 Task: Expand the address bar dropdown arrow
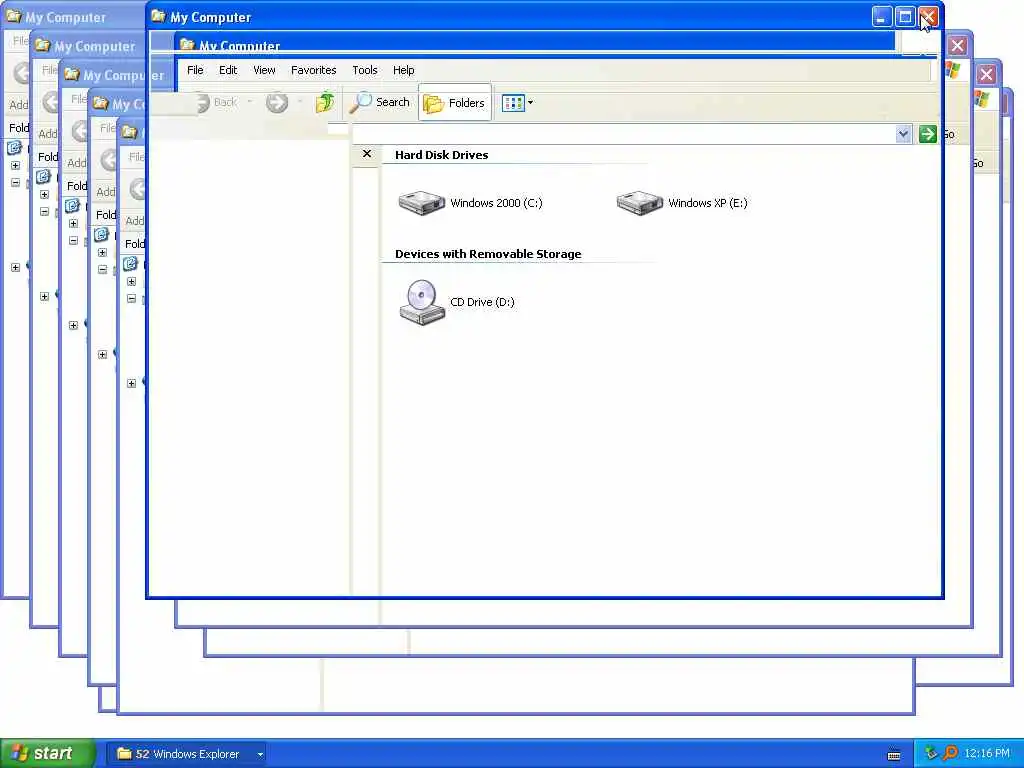click(x=903, y=135)
